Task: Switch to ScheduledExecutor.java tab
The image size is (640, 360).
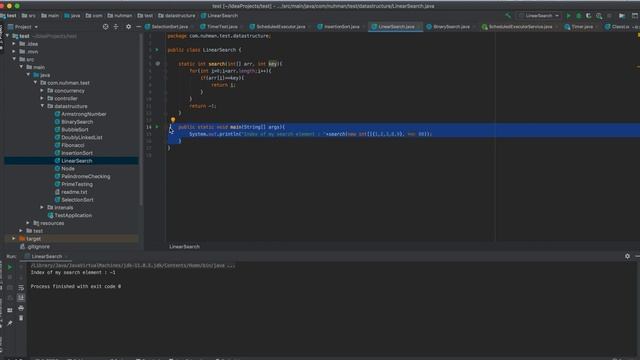Action: [x=280, y=27]
